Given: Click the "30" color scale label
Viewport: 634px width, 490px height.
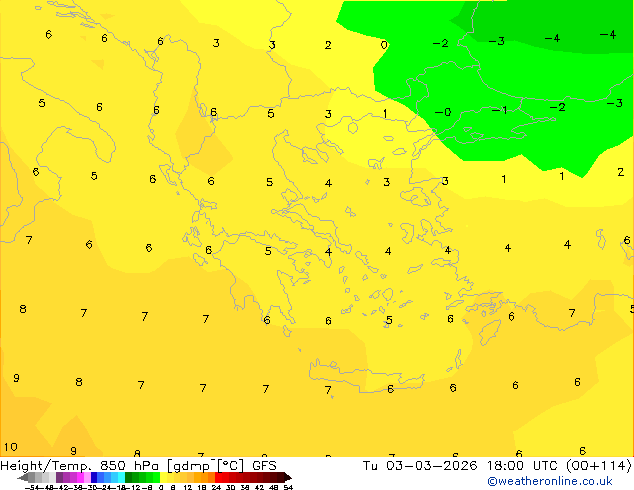Looking at the screenshot, I should [x=230, y=488].
